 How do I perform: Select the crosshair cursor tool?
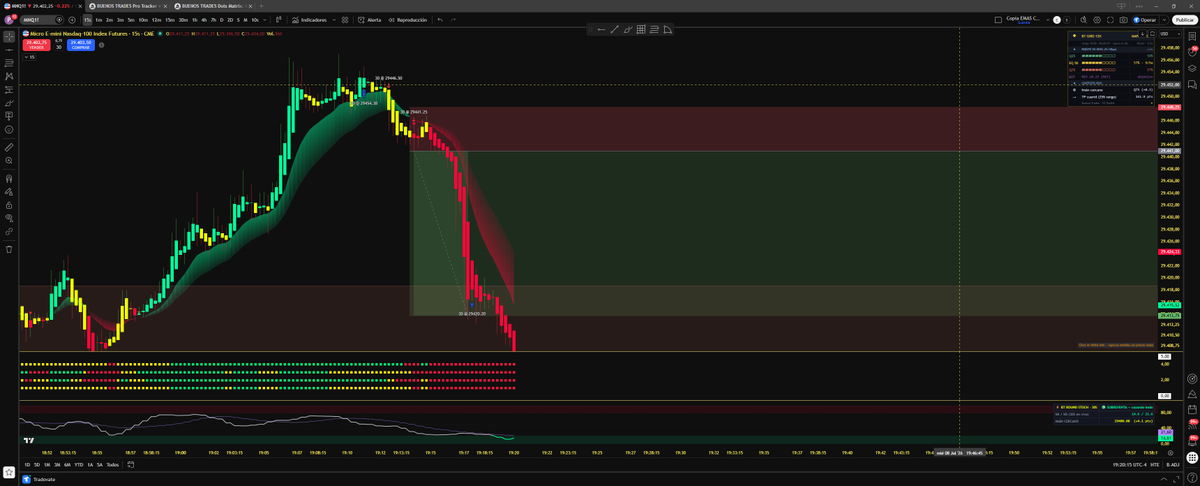pos(9,37)
